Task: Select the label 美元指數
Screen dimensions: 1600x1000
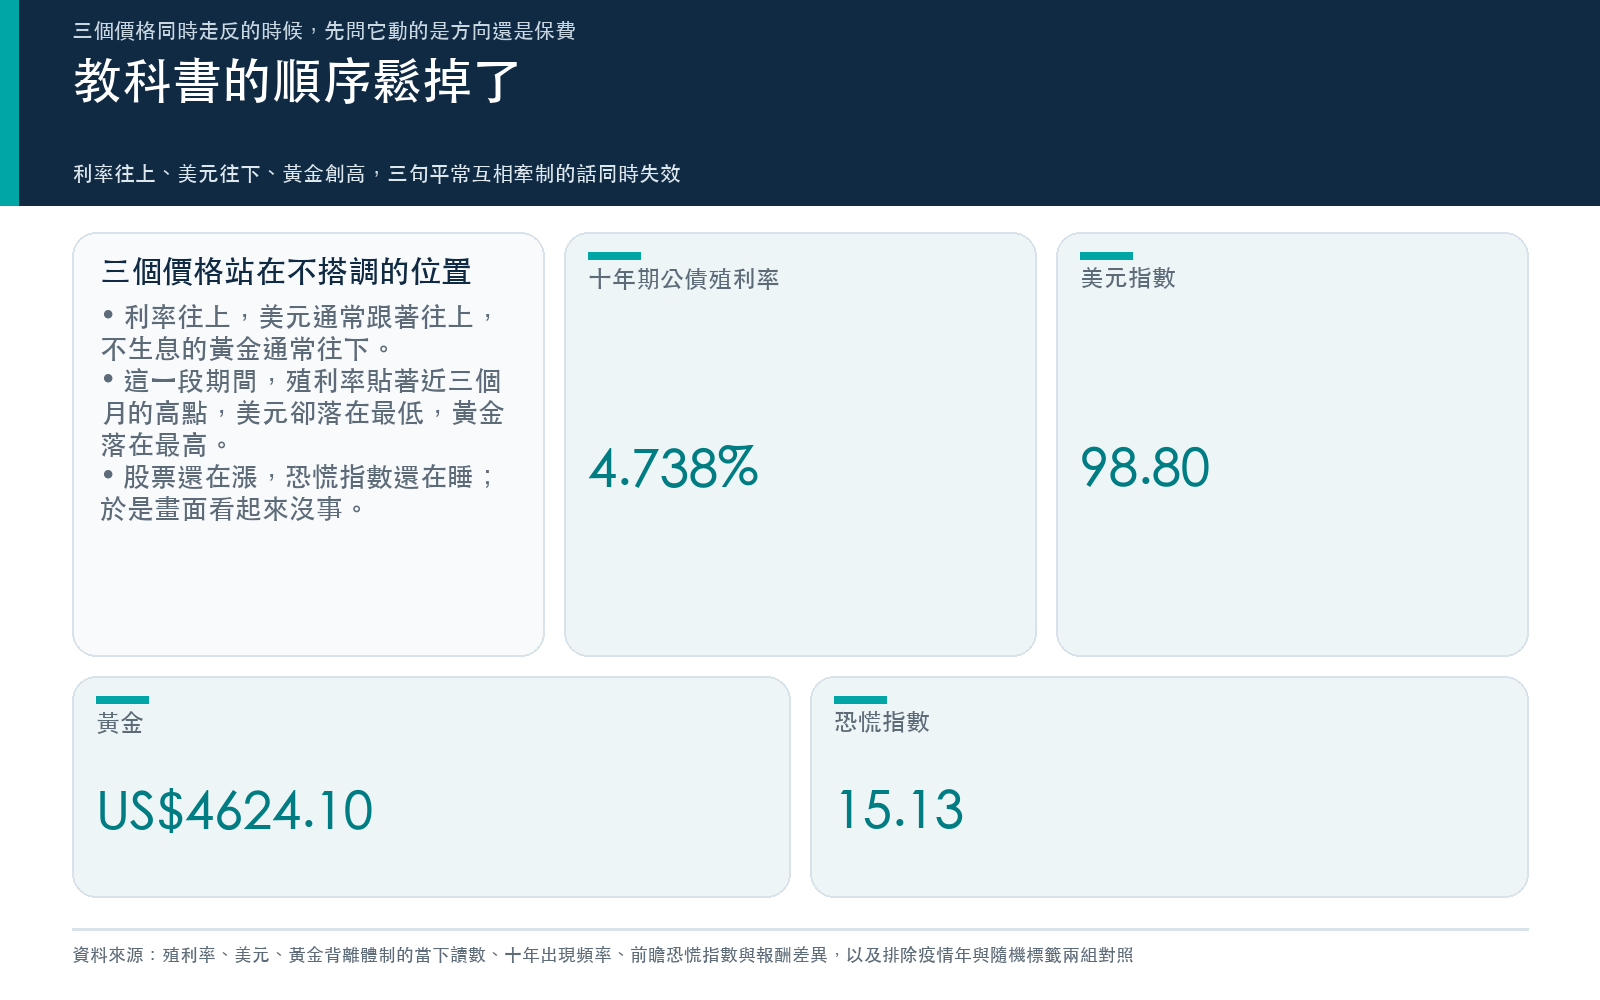Action: click(1128, 278)
